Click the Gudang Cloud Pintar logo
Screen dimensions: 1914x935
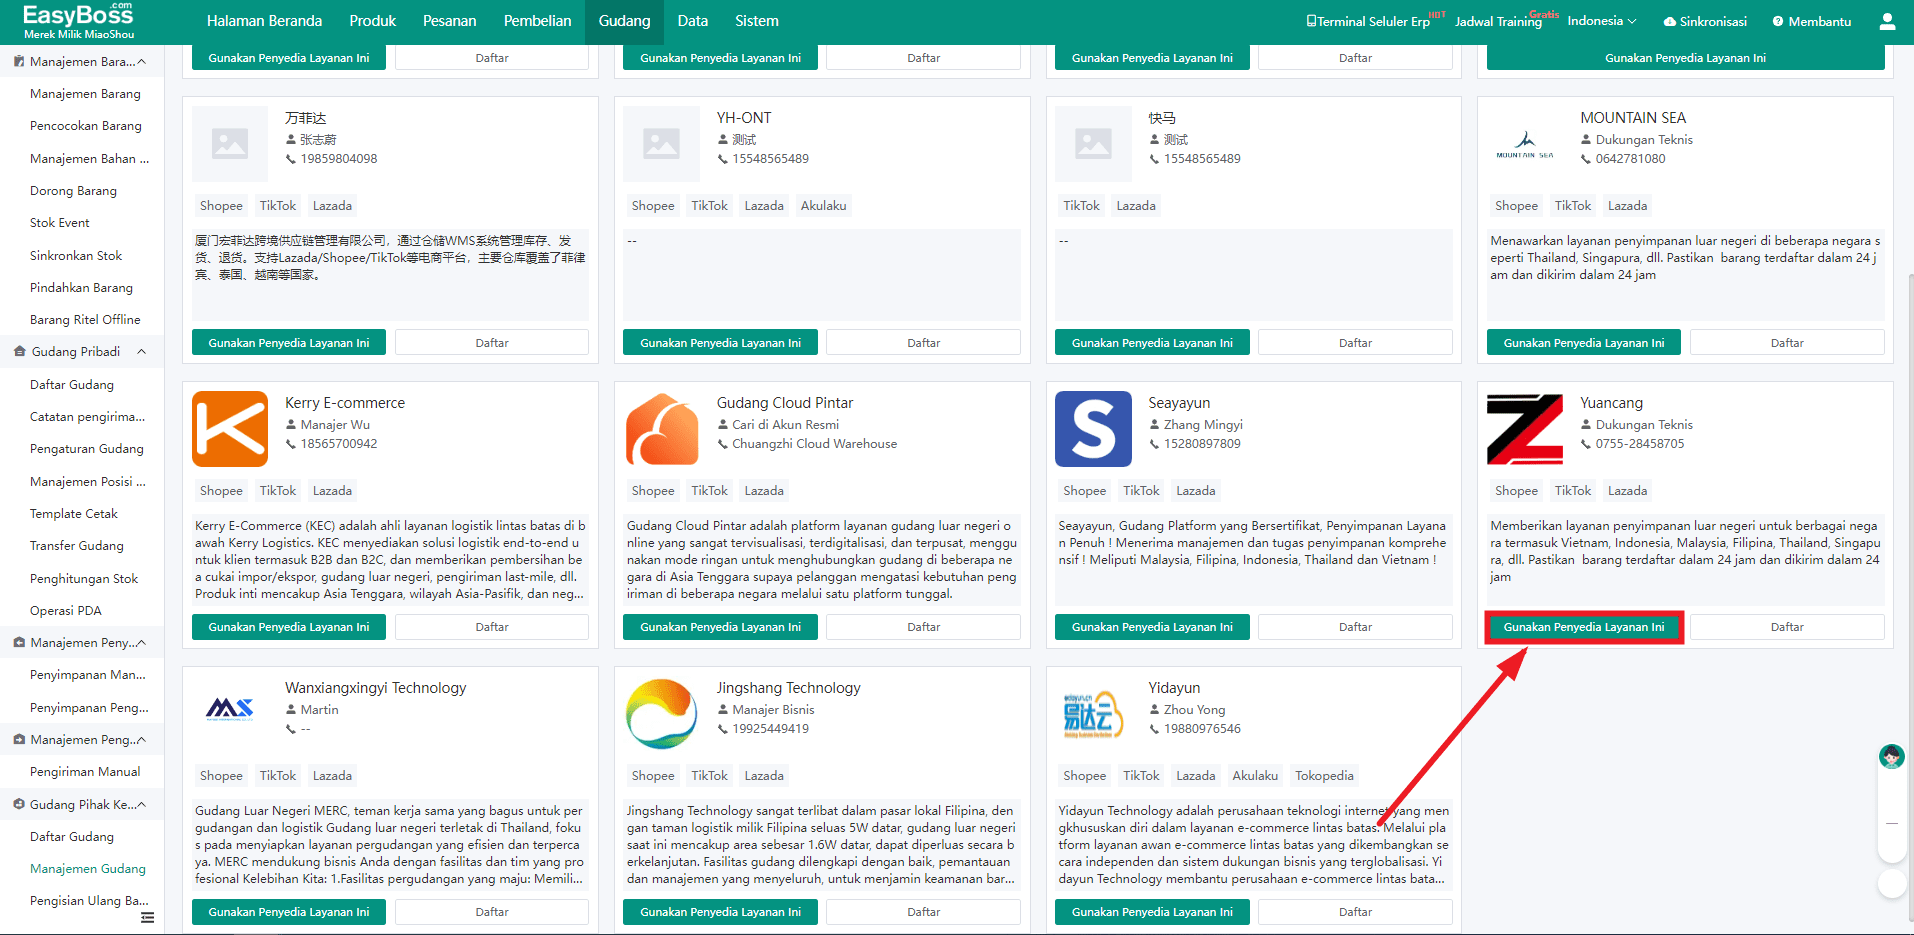click(x=662, y=429)
